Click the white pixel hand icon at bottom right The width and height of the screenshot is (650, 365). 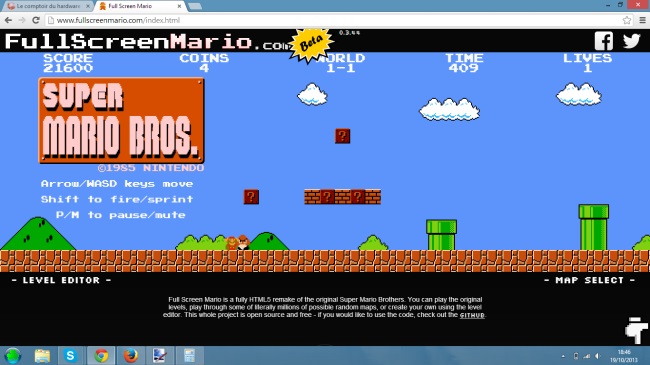pyautogui.click(x=636, y=331)
